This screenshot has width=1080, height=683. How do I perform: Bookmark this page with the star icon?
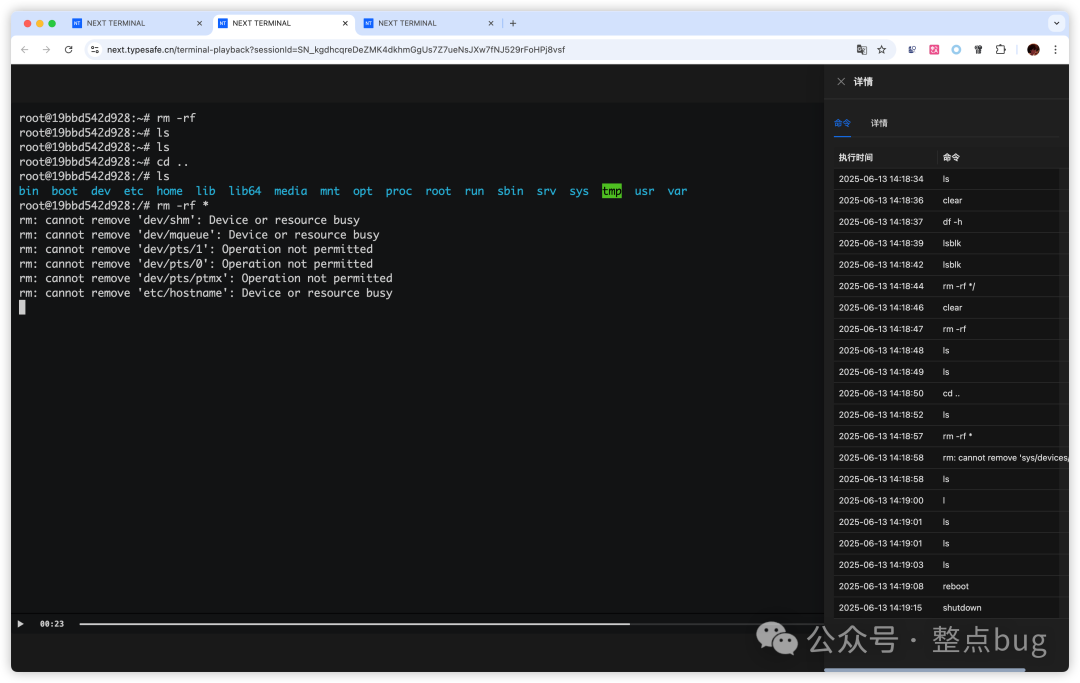881,49
